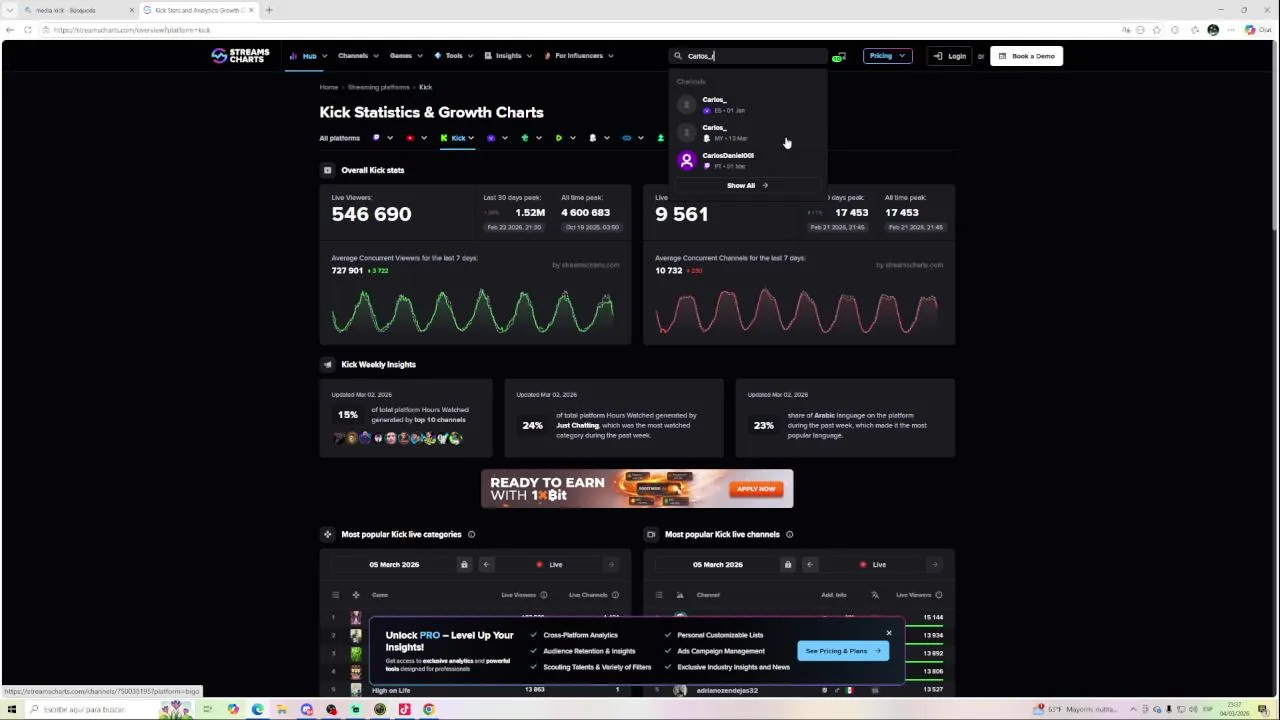Open the Windows Start button
Viewport: 1280px width, 720px height.
[x=11, y=709]
